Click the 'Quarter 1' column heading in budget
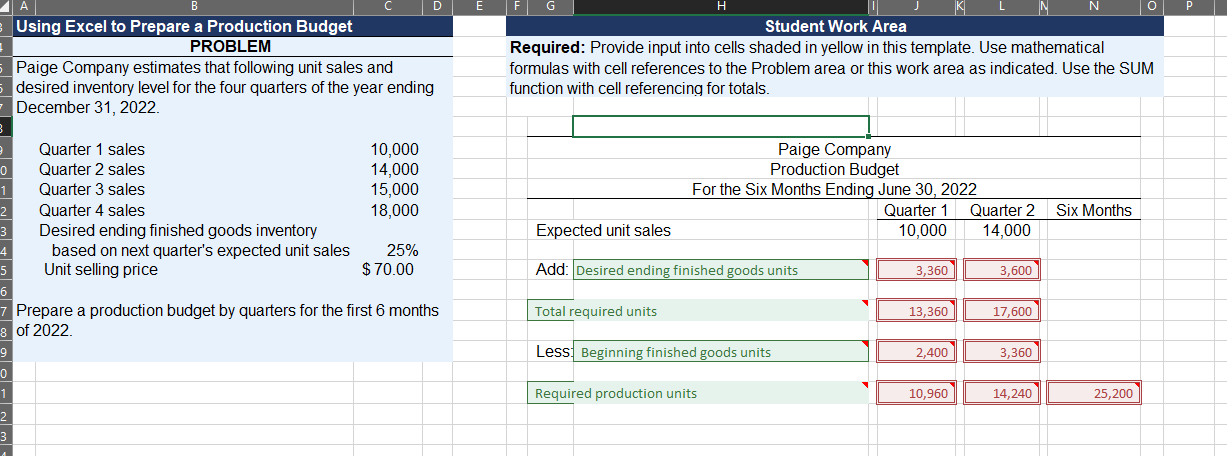Viewport: 1227px width, 456px height. point(916,210)
